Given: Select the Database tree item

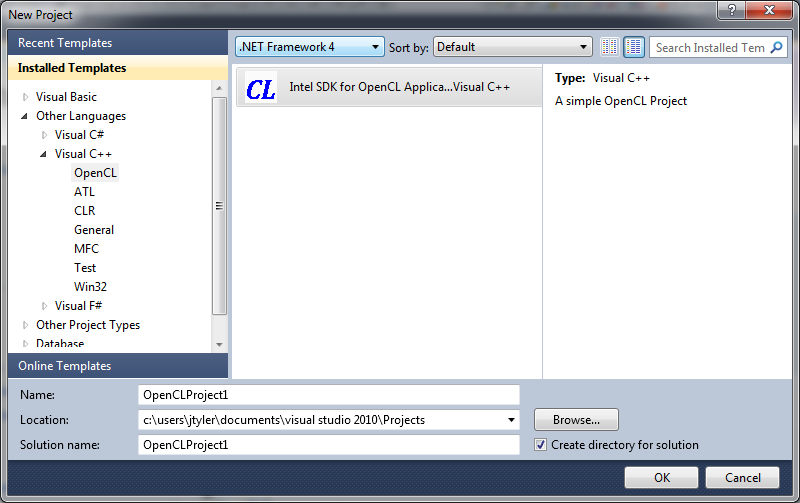Looking at the screenshot, I should point(60,344).
